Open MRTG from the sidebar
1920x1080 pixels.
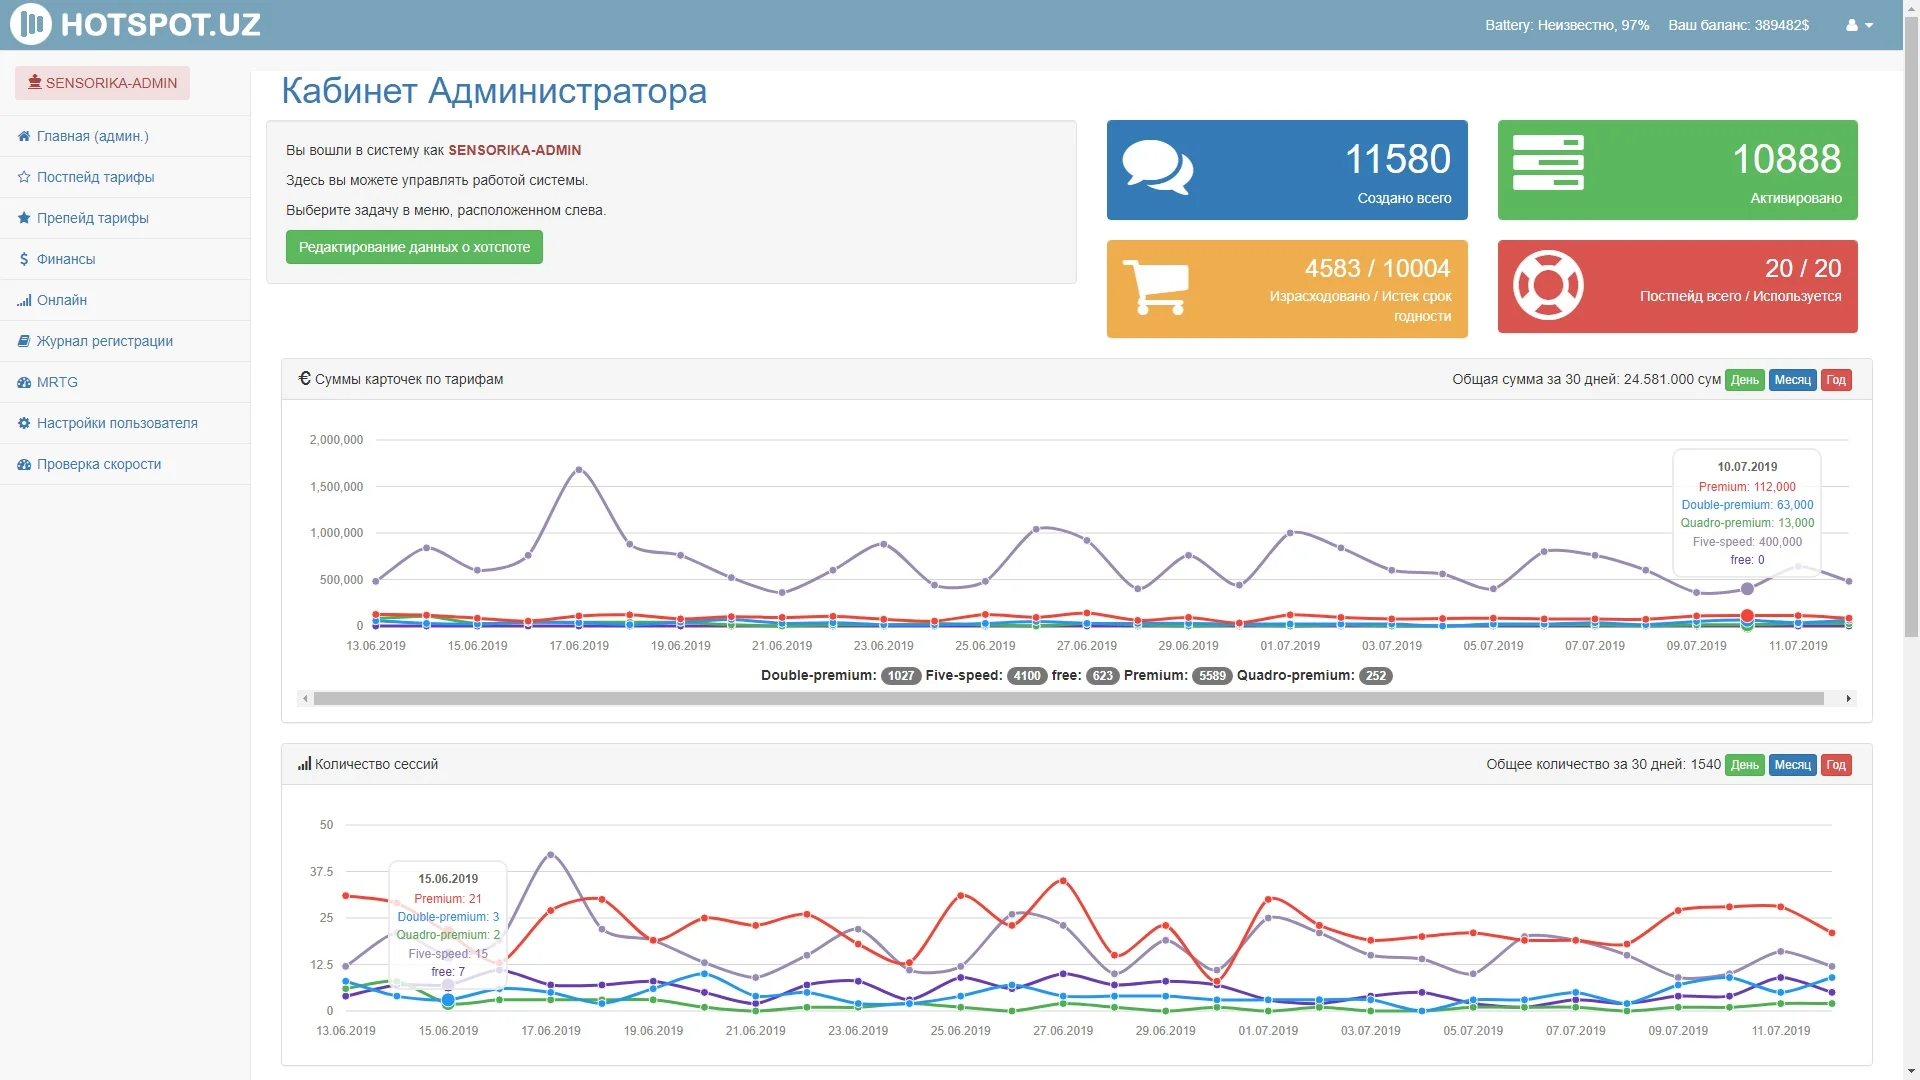57,382
